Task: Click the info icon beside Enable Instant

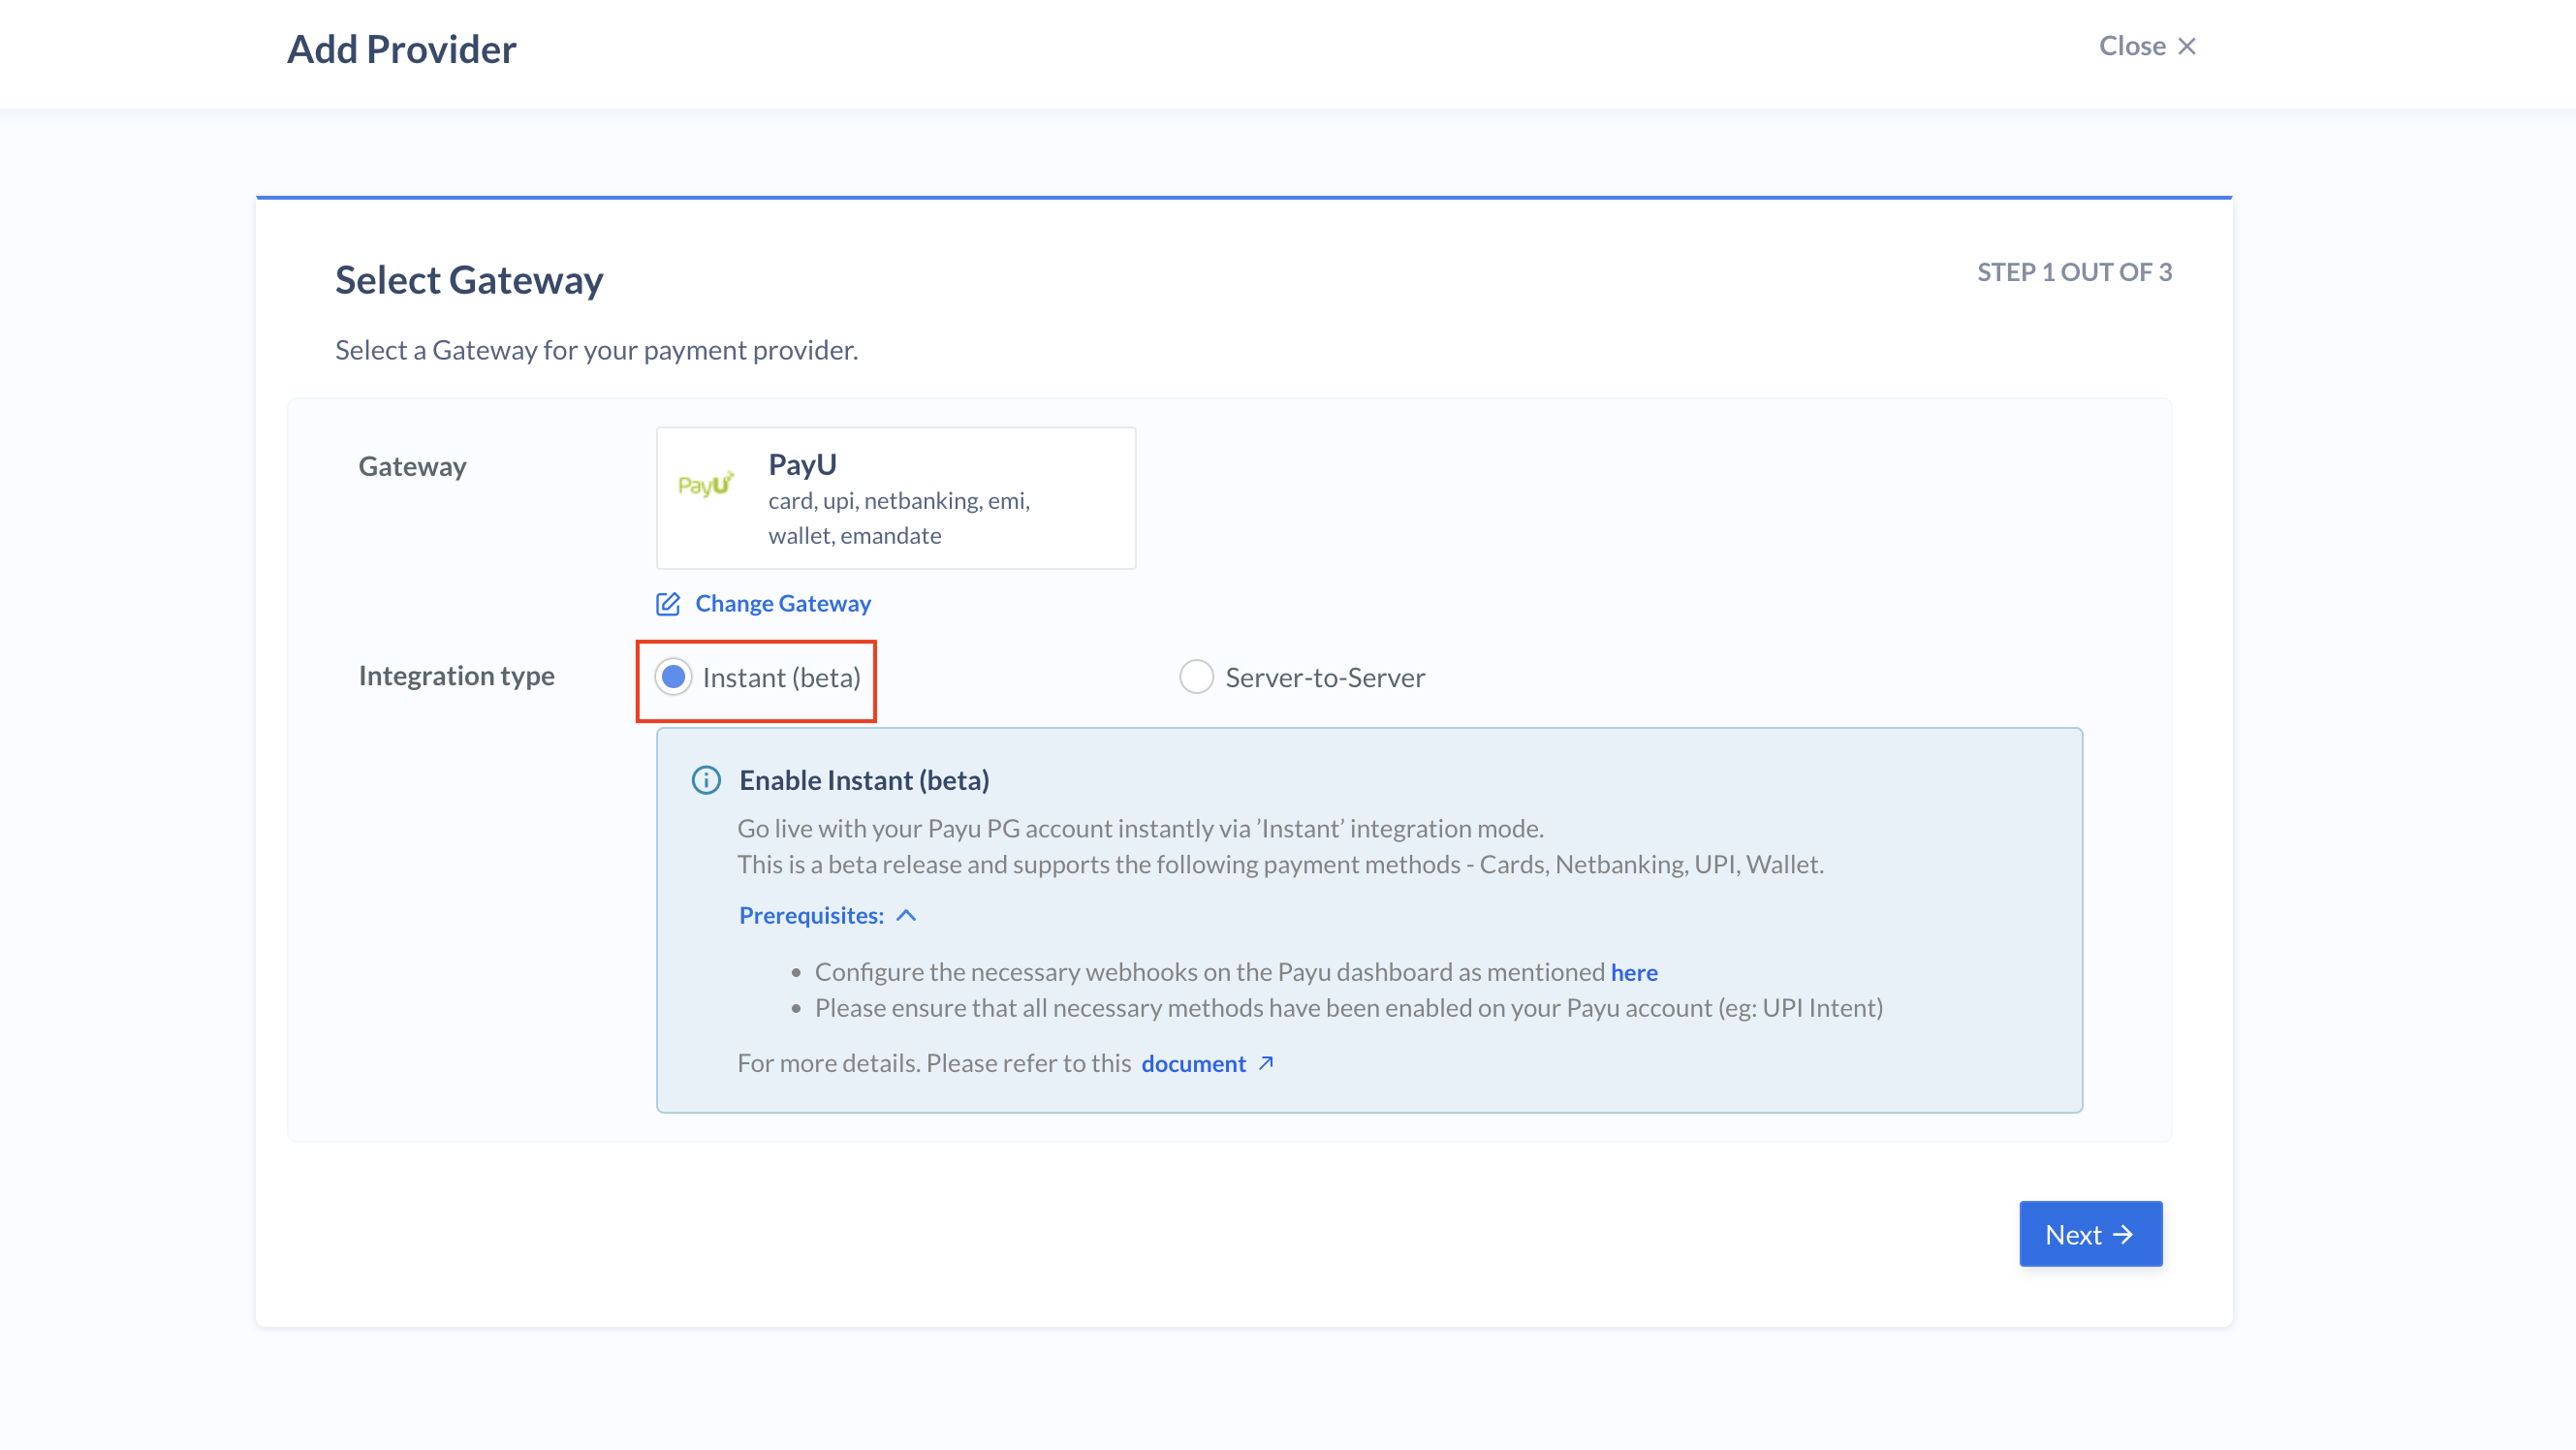Action: [706, 780]
